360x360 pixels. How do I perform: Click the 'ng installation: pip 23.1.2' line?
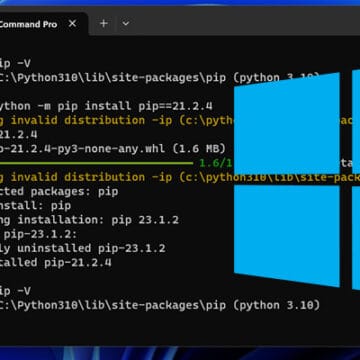[89, 220]
